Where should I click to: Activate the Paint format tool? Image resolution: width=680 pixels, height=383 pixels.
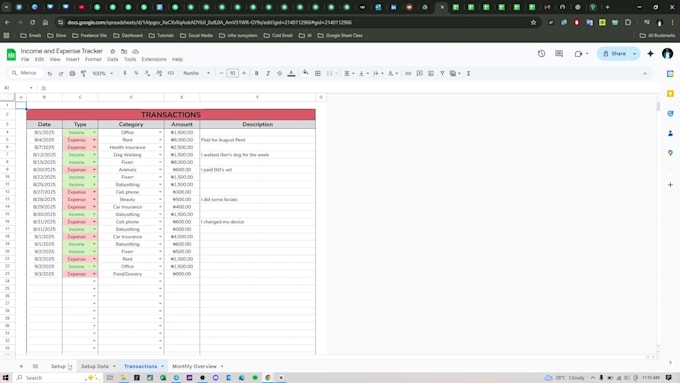pos(83,73)
